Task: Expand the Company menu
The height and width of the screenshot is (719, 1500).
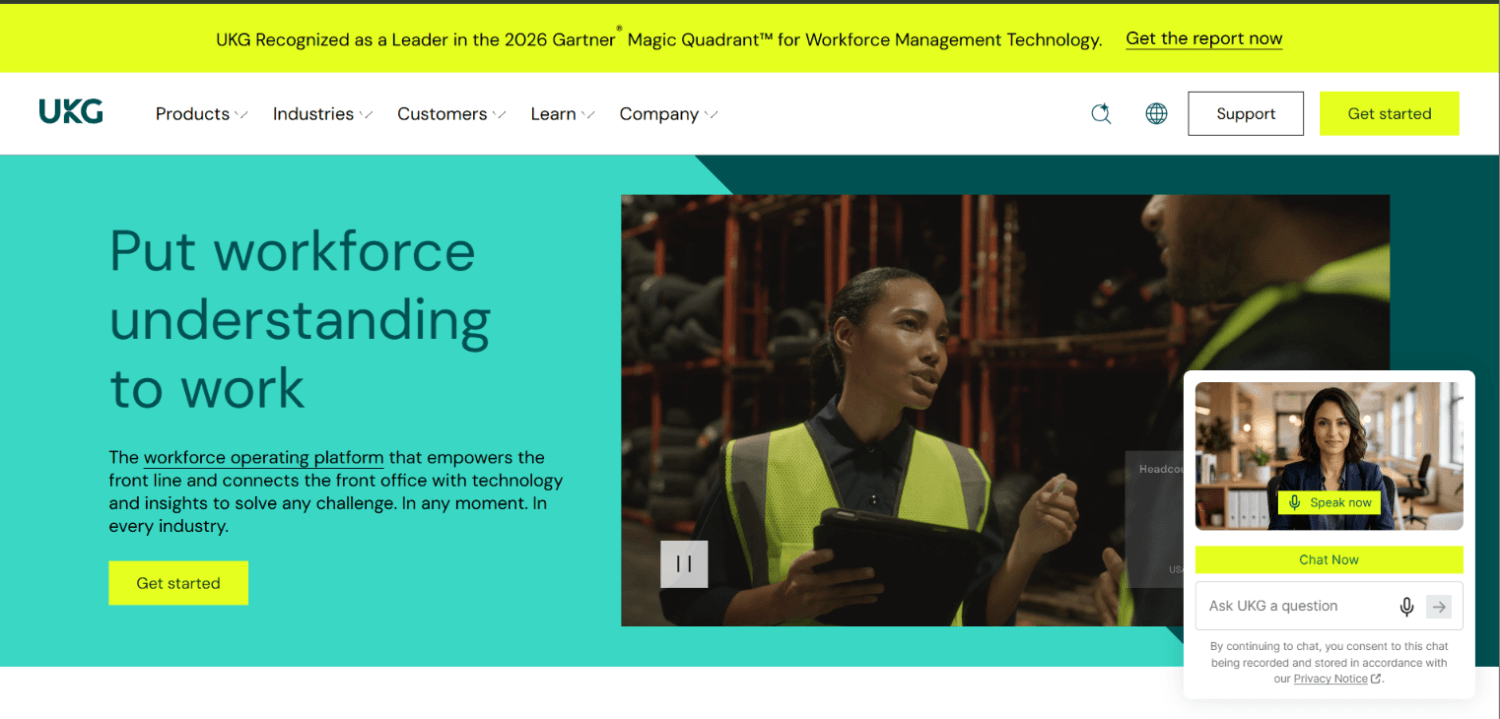Action: tap(669, 114)
